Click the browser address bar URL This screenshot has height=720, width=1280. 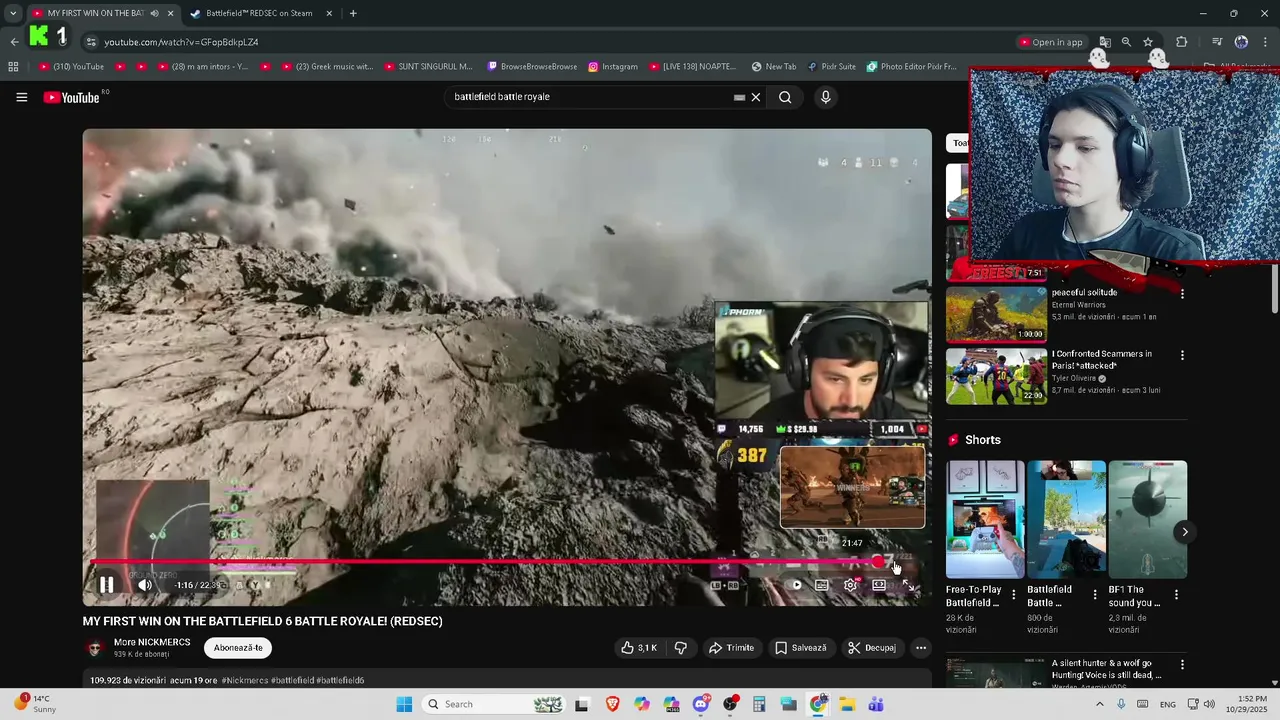tap(181, 42)
